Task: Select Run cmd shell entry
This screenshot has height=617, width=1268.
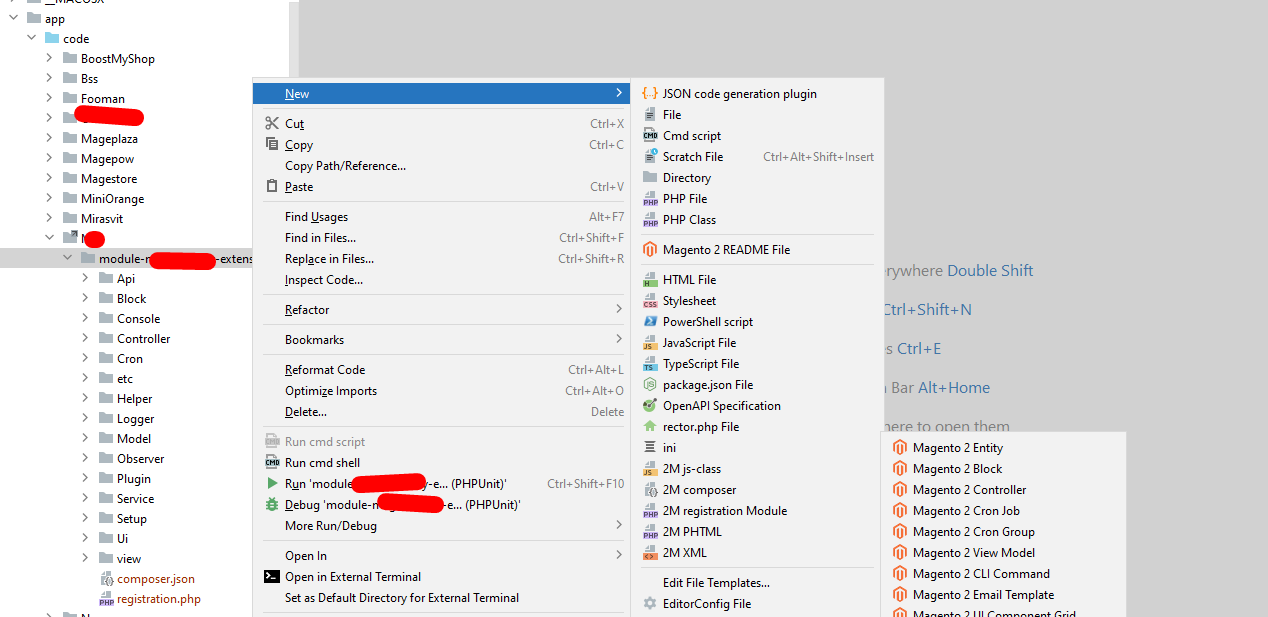Action: coord(442,462)
